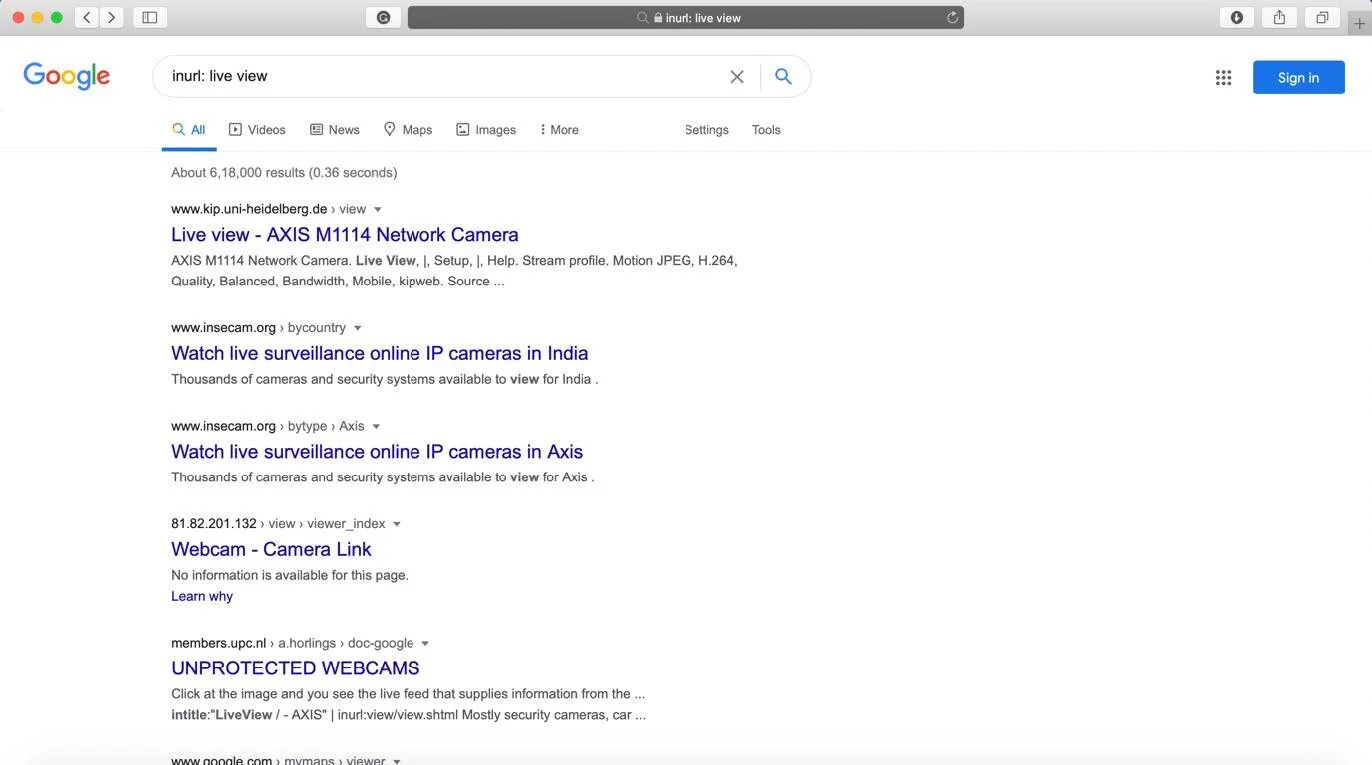Viewport: 1372px width, 765px height.
Task: Toggle the Safari sidebar button
Action: (x=150, y=17)
